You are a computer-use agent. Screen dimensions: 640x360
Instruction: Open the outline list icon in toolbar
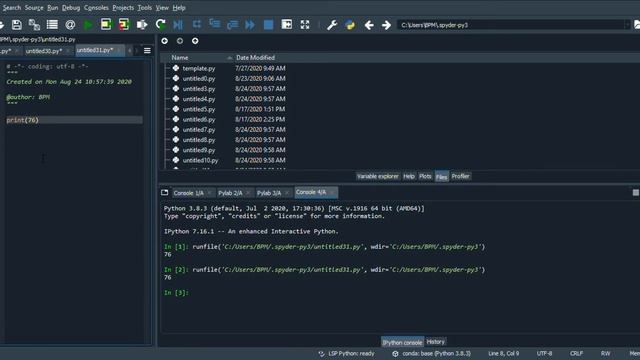point(52,25)
